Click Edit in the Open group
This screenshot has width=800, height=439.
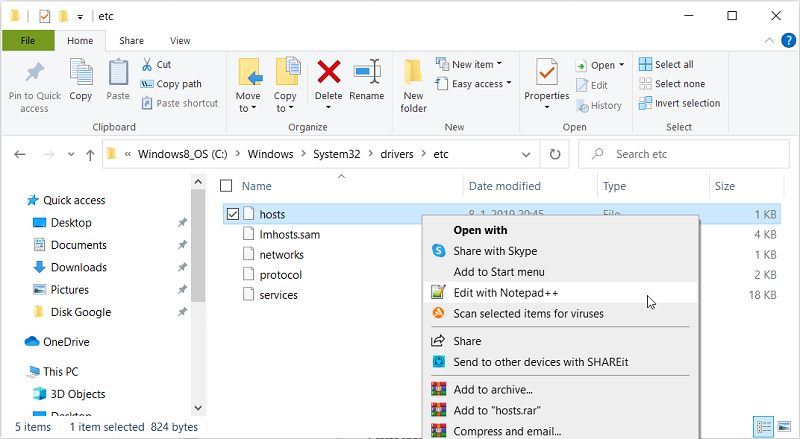coord(592,85)
